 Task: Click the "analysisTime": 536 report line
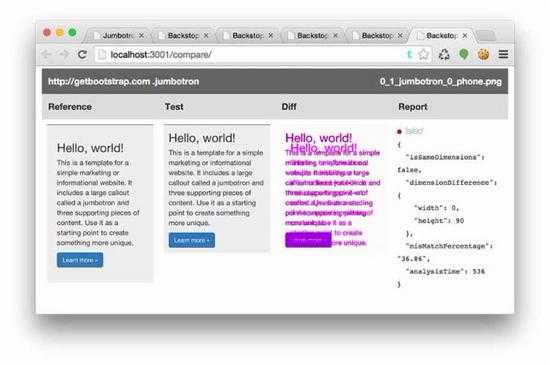[x=445, y=271]
